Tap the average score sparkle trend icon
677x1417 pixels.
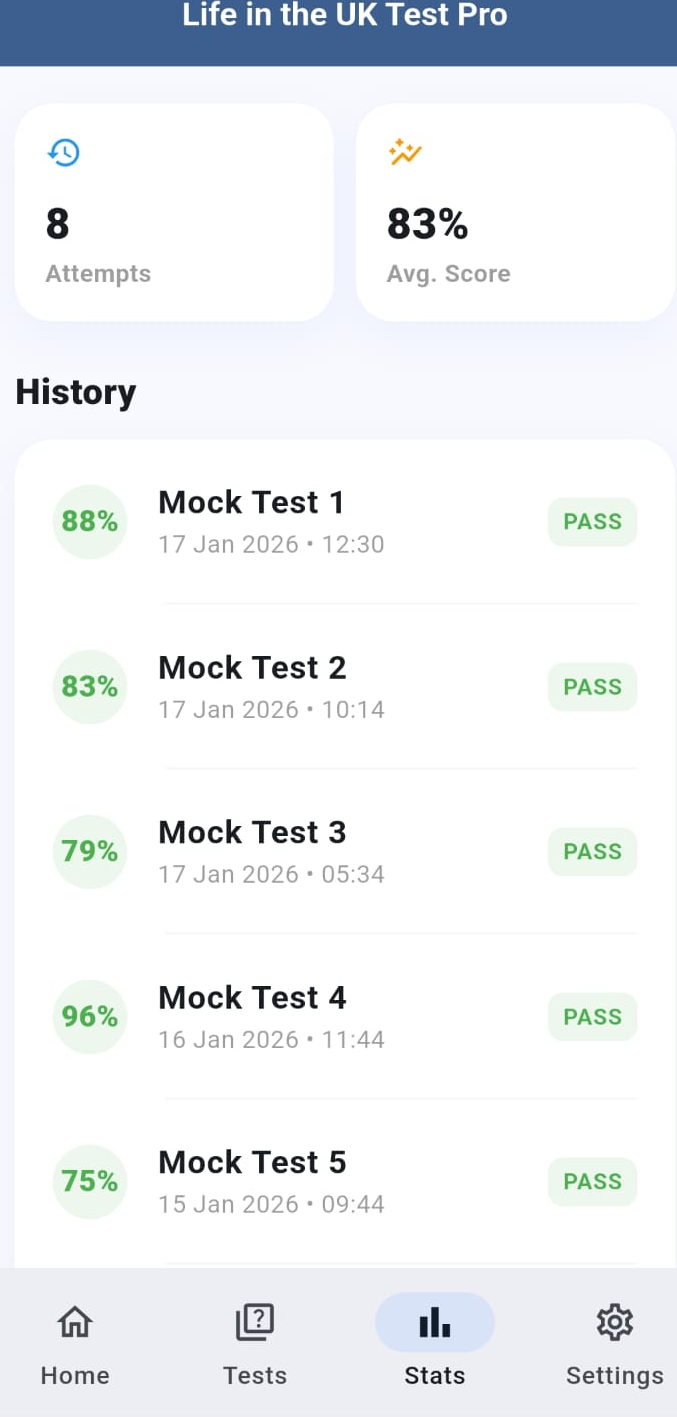coord(405,153)
